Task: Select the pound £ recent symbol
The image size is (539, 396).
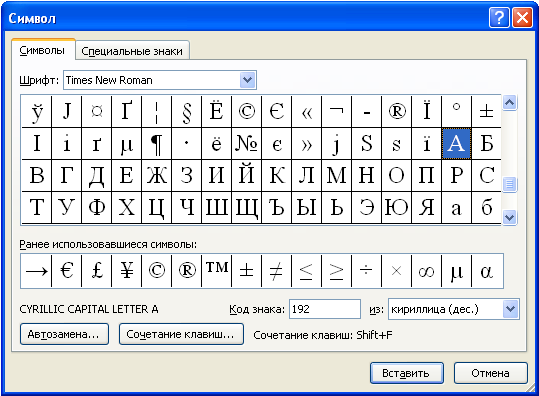Action: coord(97,271)
